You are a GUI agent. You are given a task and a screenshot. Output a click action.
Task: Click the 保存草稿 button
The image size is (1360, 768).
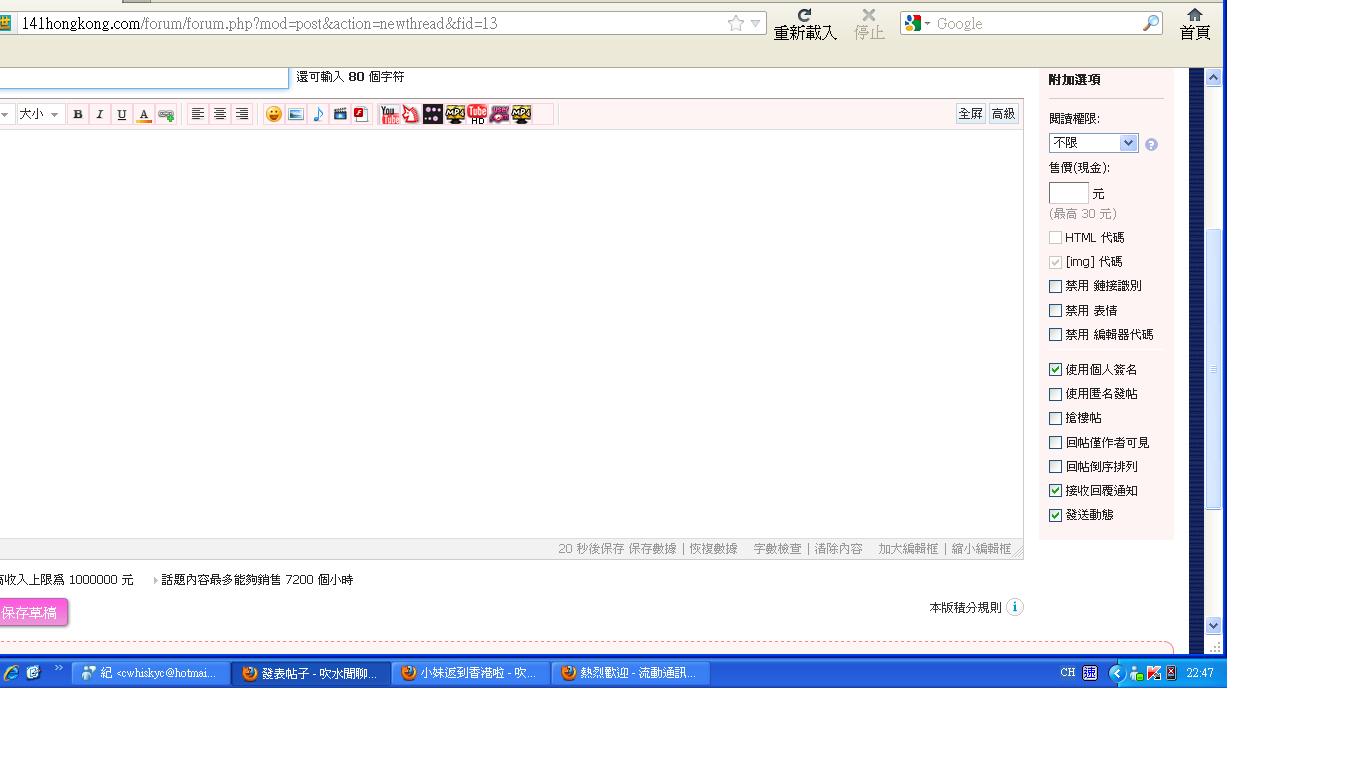[x=30, y=612]
